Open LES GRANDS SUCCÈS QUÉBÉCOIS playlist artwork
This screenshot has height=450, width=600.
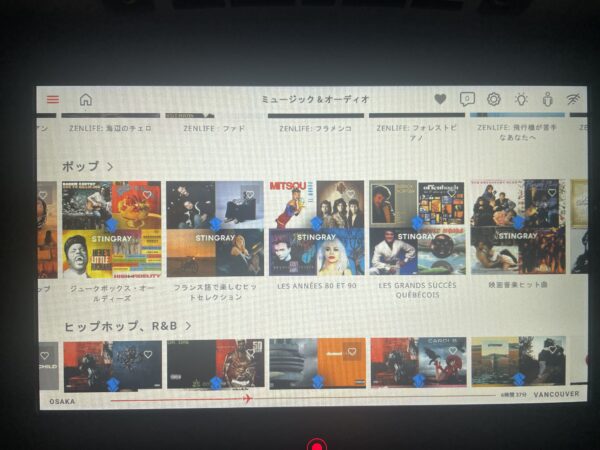click(x=417, y=227)
